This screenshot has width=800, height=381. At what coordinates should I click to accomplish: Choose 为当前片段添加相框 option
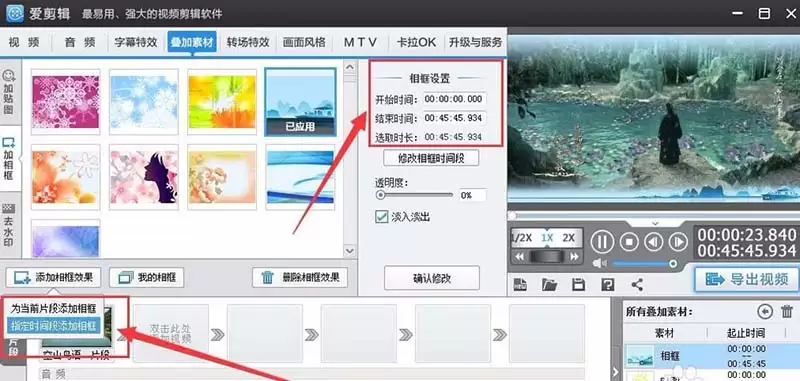pos(54,309)
